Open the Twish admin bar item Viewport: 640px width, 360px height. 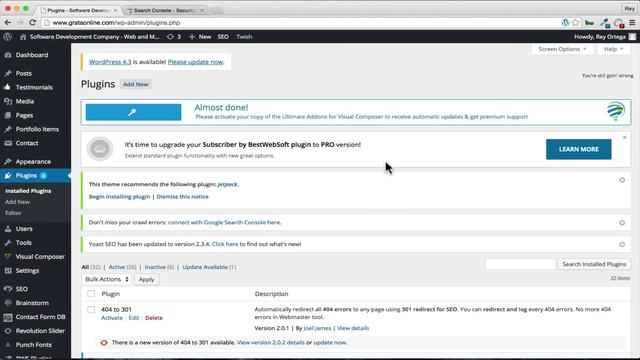pos(244,37)
